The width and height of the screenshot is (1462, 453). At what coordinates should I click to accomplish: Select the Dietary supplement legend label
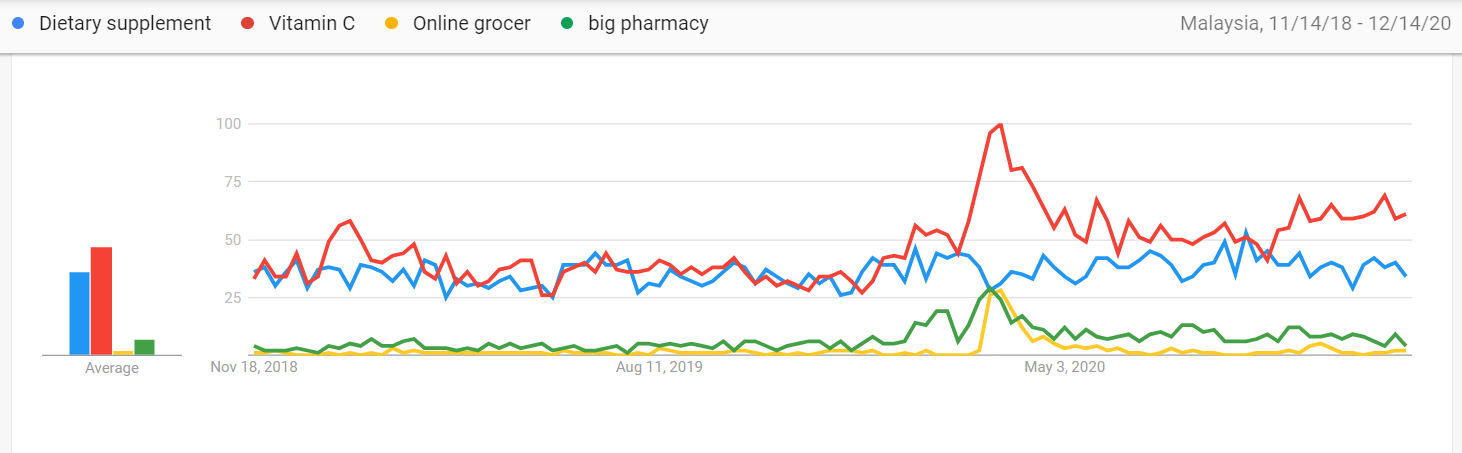point(125,23)
